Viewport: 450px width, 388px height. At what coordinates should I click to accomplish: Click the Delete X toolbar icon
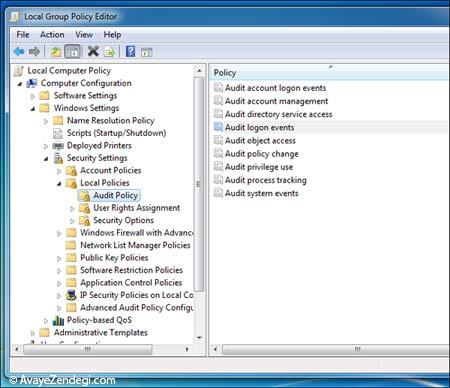click(93, 51)
